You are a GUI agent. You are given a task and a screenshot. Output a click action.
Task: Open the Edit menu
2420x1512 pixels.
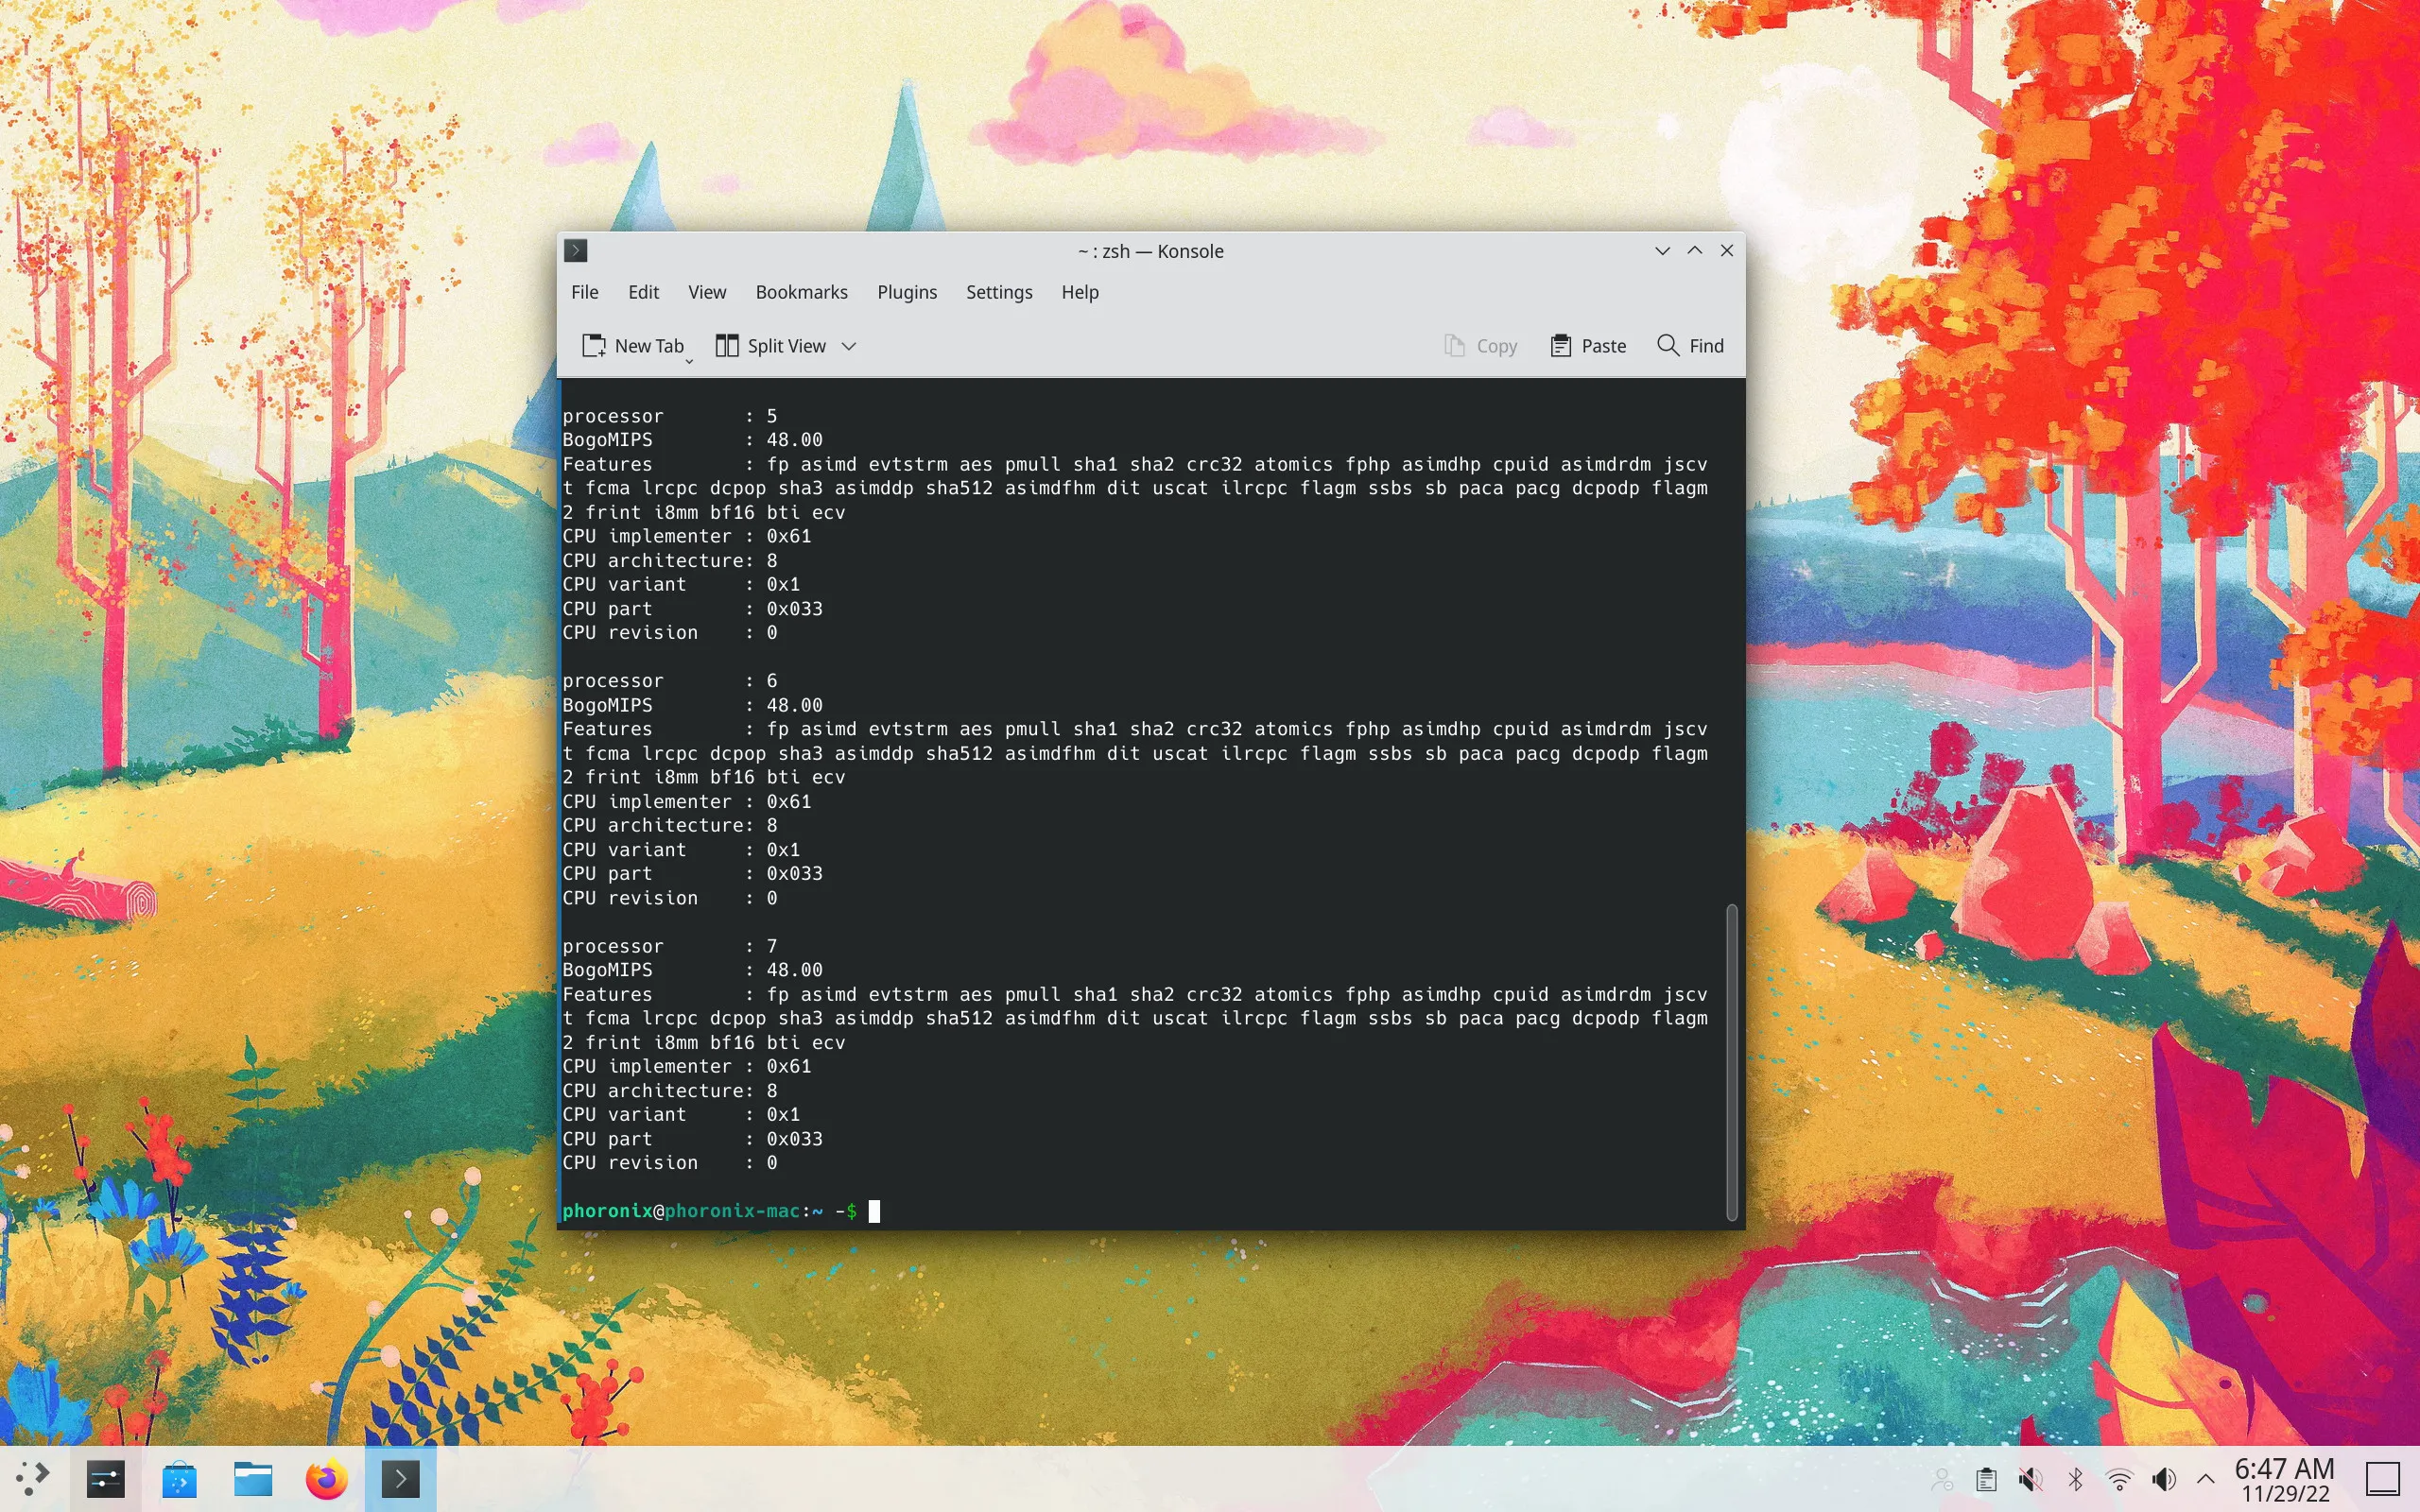click(643, 292)
